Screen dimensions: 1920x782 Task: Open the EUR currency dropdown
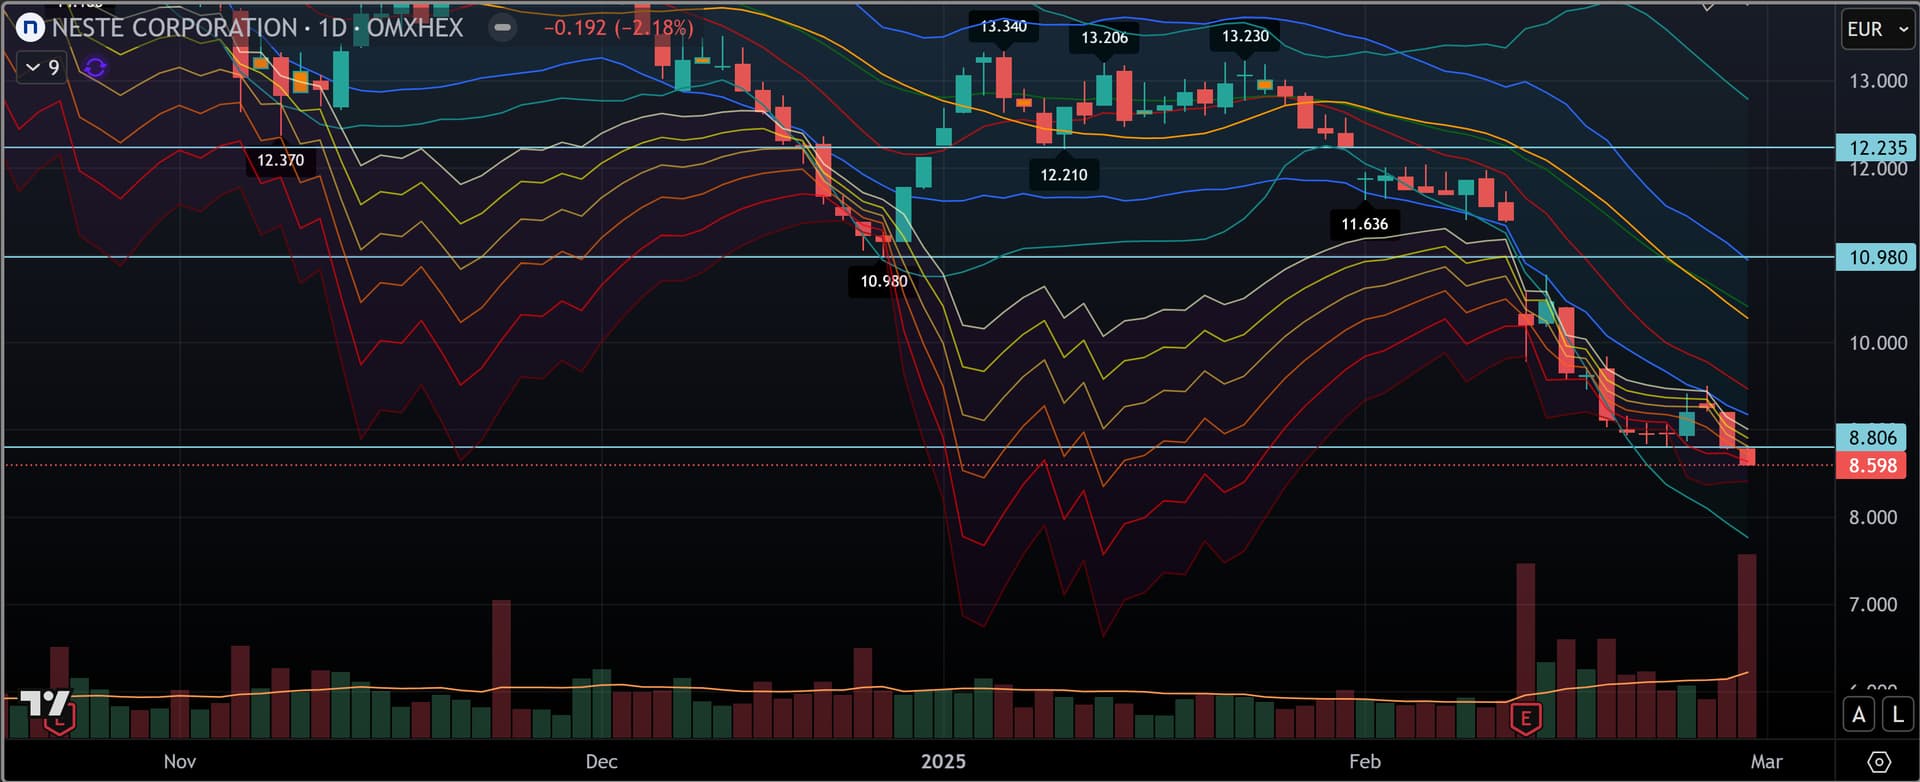tap(1877, 29)
